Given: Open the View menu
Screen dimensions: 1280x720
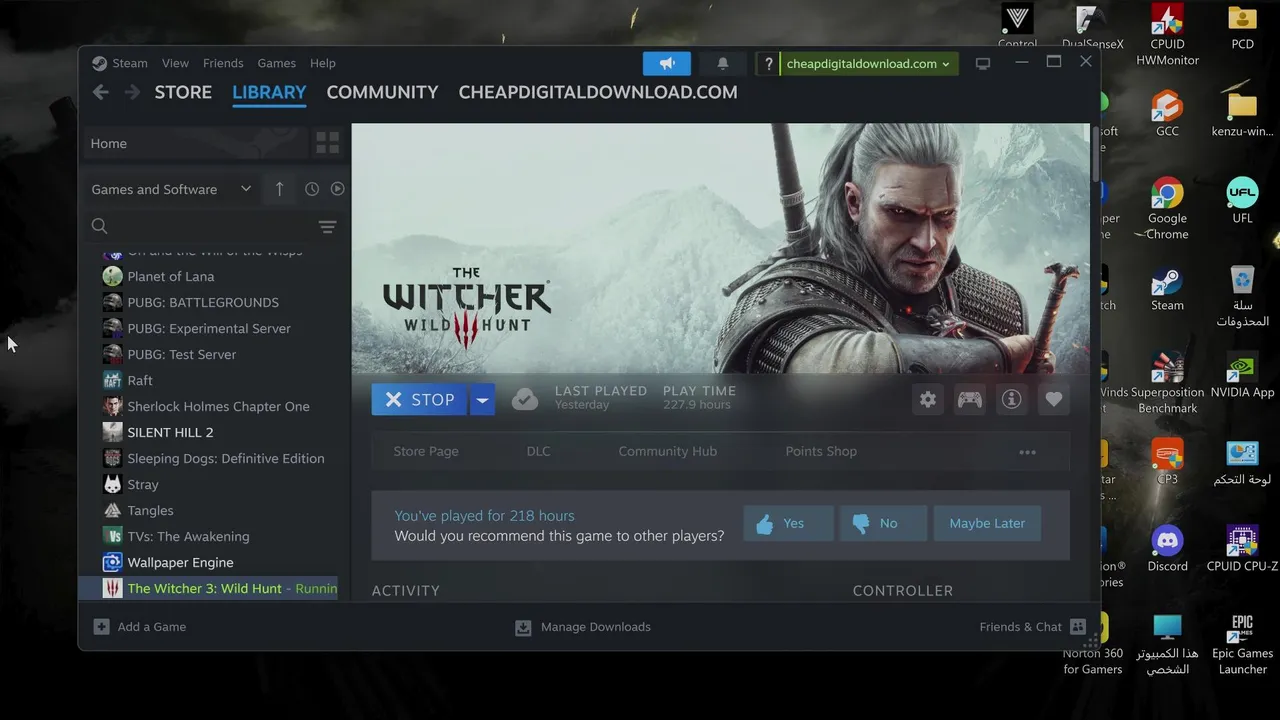Looking at the screenshot, I should coord(175,63).
